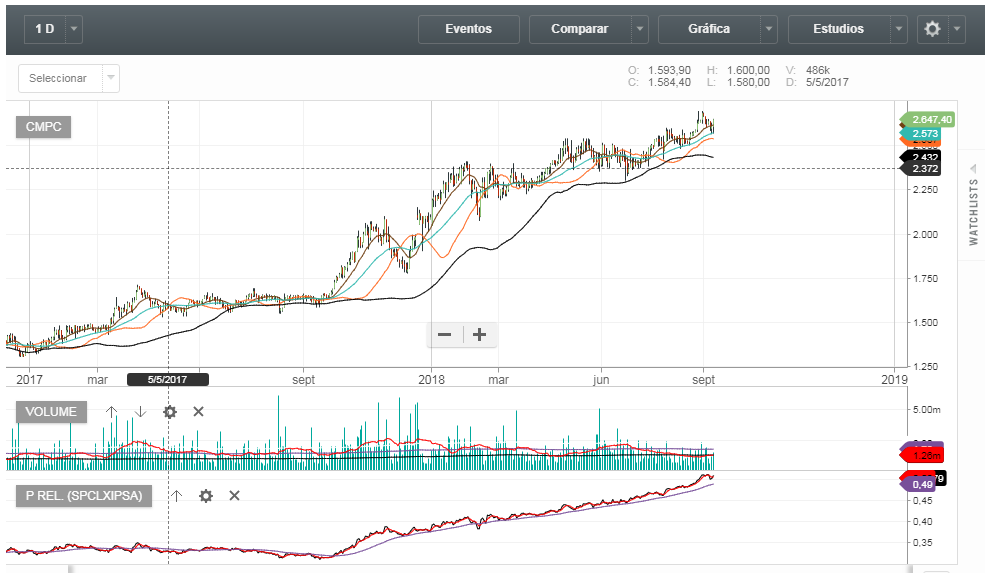The height and width of the screenshot is (573, 985).
Task: Expand the Comparar dropdown arrow
Action: coord(640,29)
